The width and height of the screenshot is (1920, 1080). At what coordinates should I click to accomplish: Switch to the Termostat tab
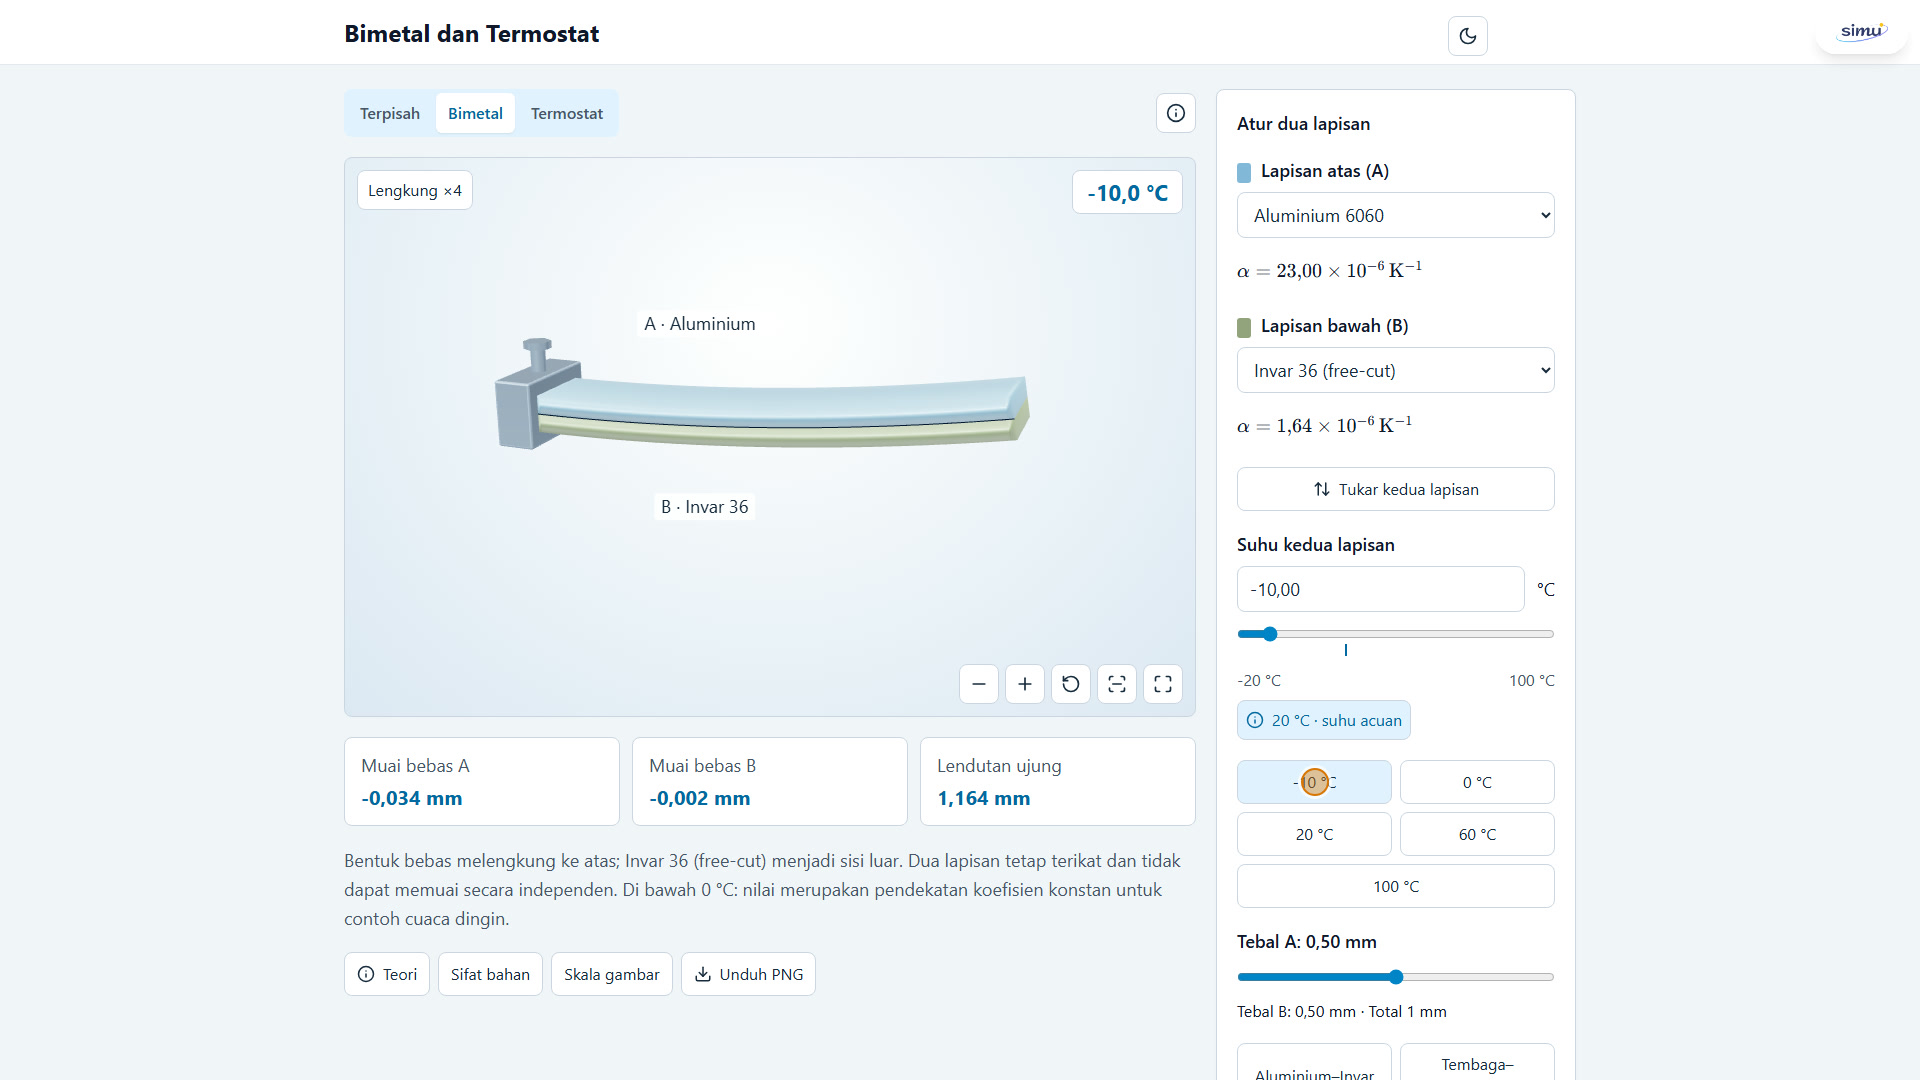pyautogui.click(x=567, y=114)
